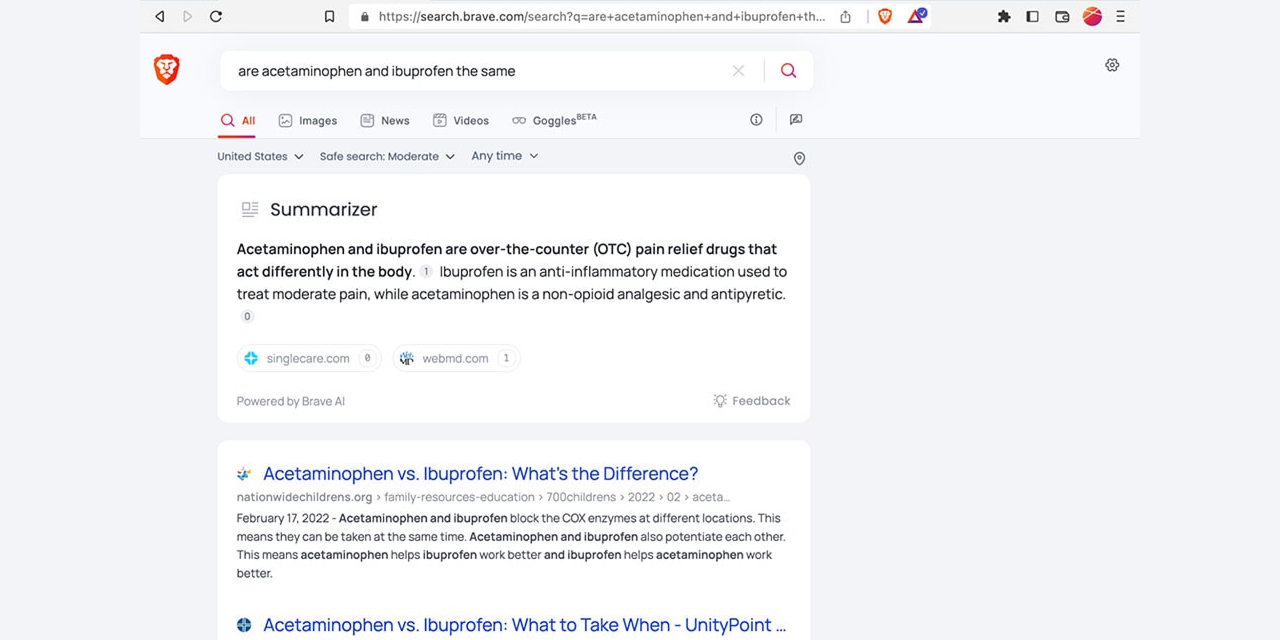Viewport: 1280px width, 640px height.
Task: Open the browser hamburger menu
Action: point(1121,16)
